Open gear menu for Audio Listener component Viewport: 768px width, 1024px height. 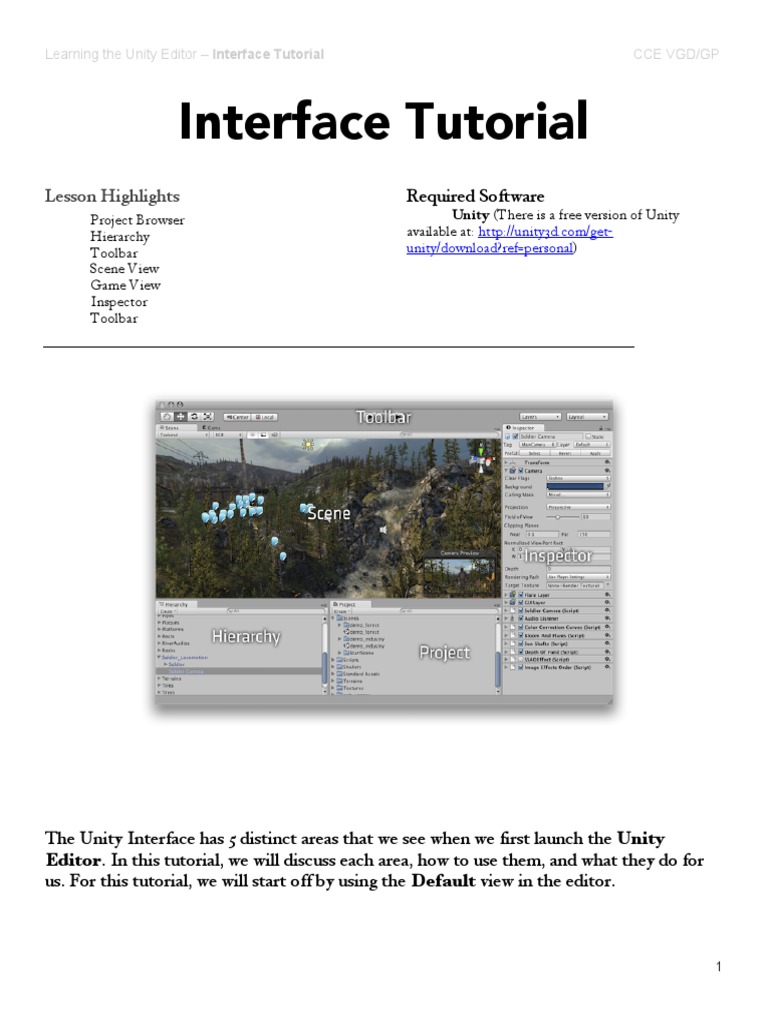click(607, 618)
